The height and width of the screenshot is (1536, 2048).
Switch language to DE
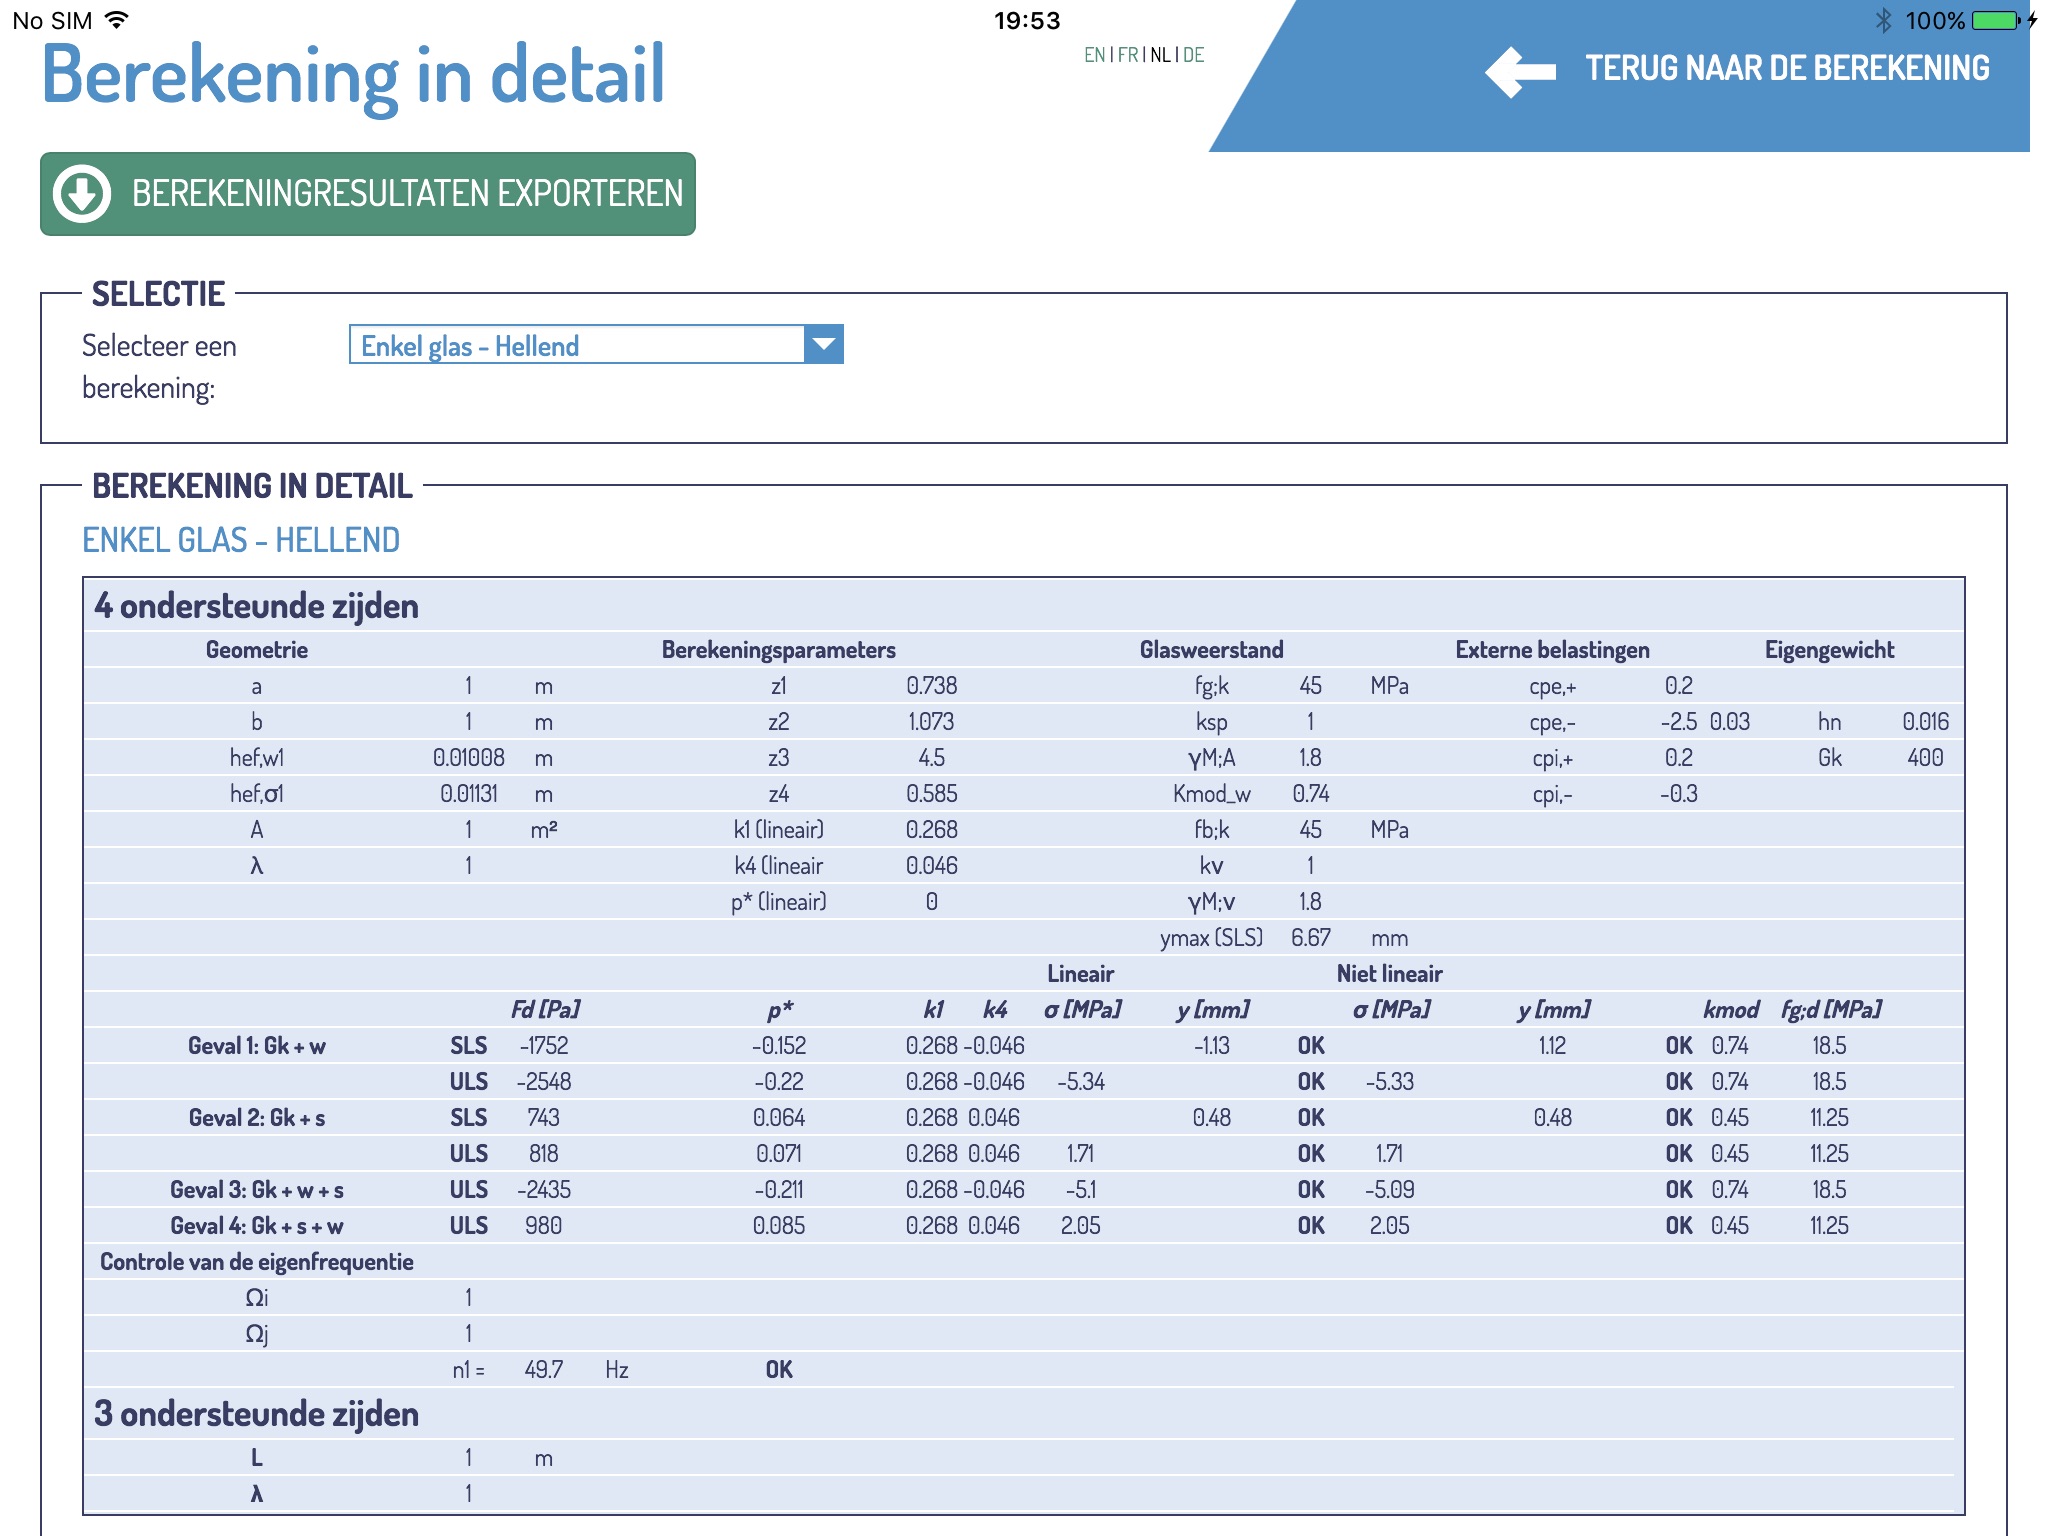pos(1194,55)
